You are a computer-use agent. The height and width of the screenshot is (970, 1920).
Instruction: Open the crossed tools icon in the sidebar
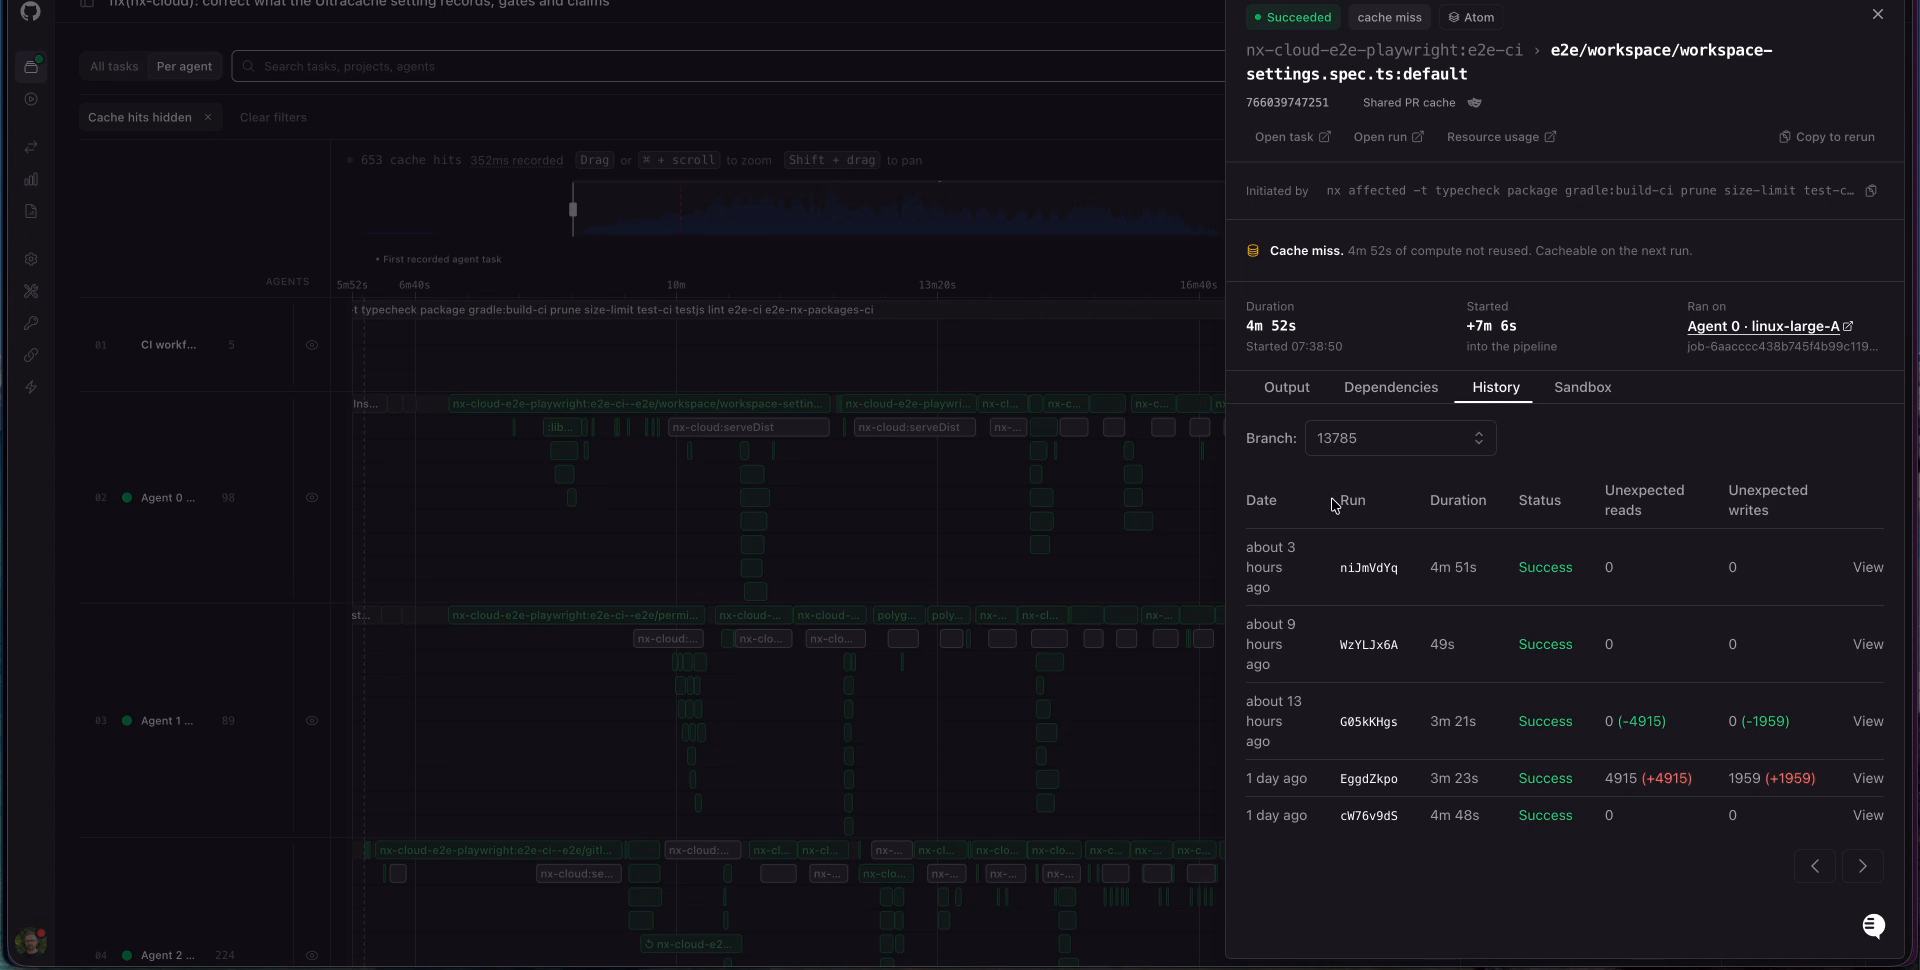(x=31, y=291)
